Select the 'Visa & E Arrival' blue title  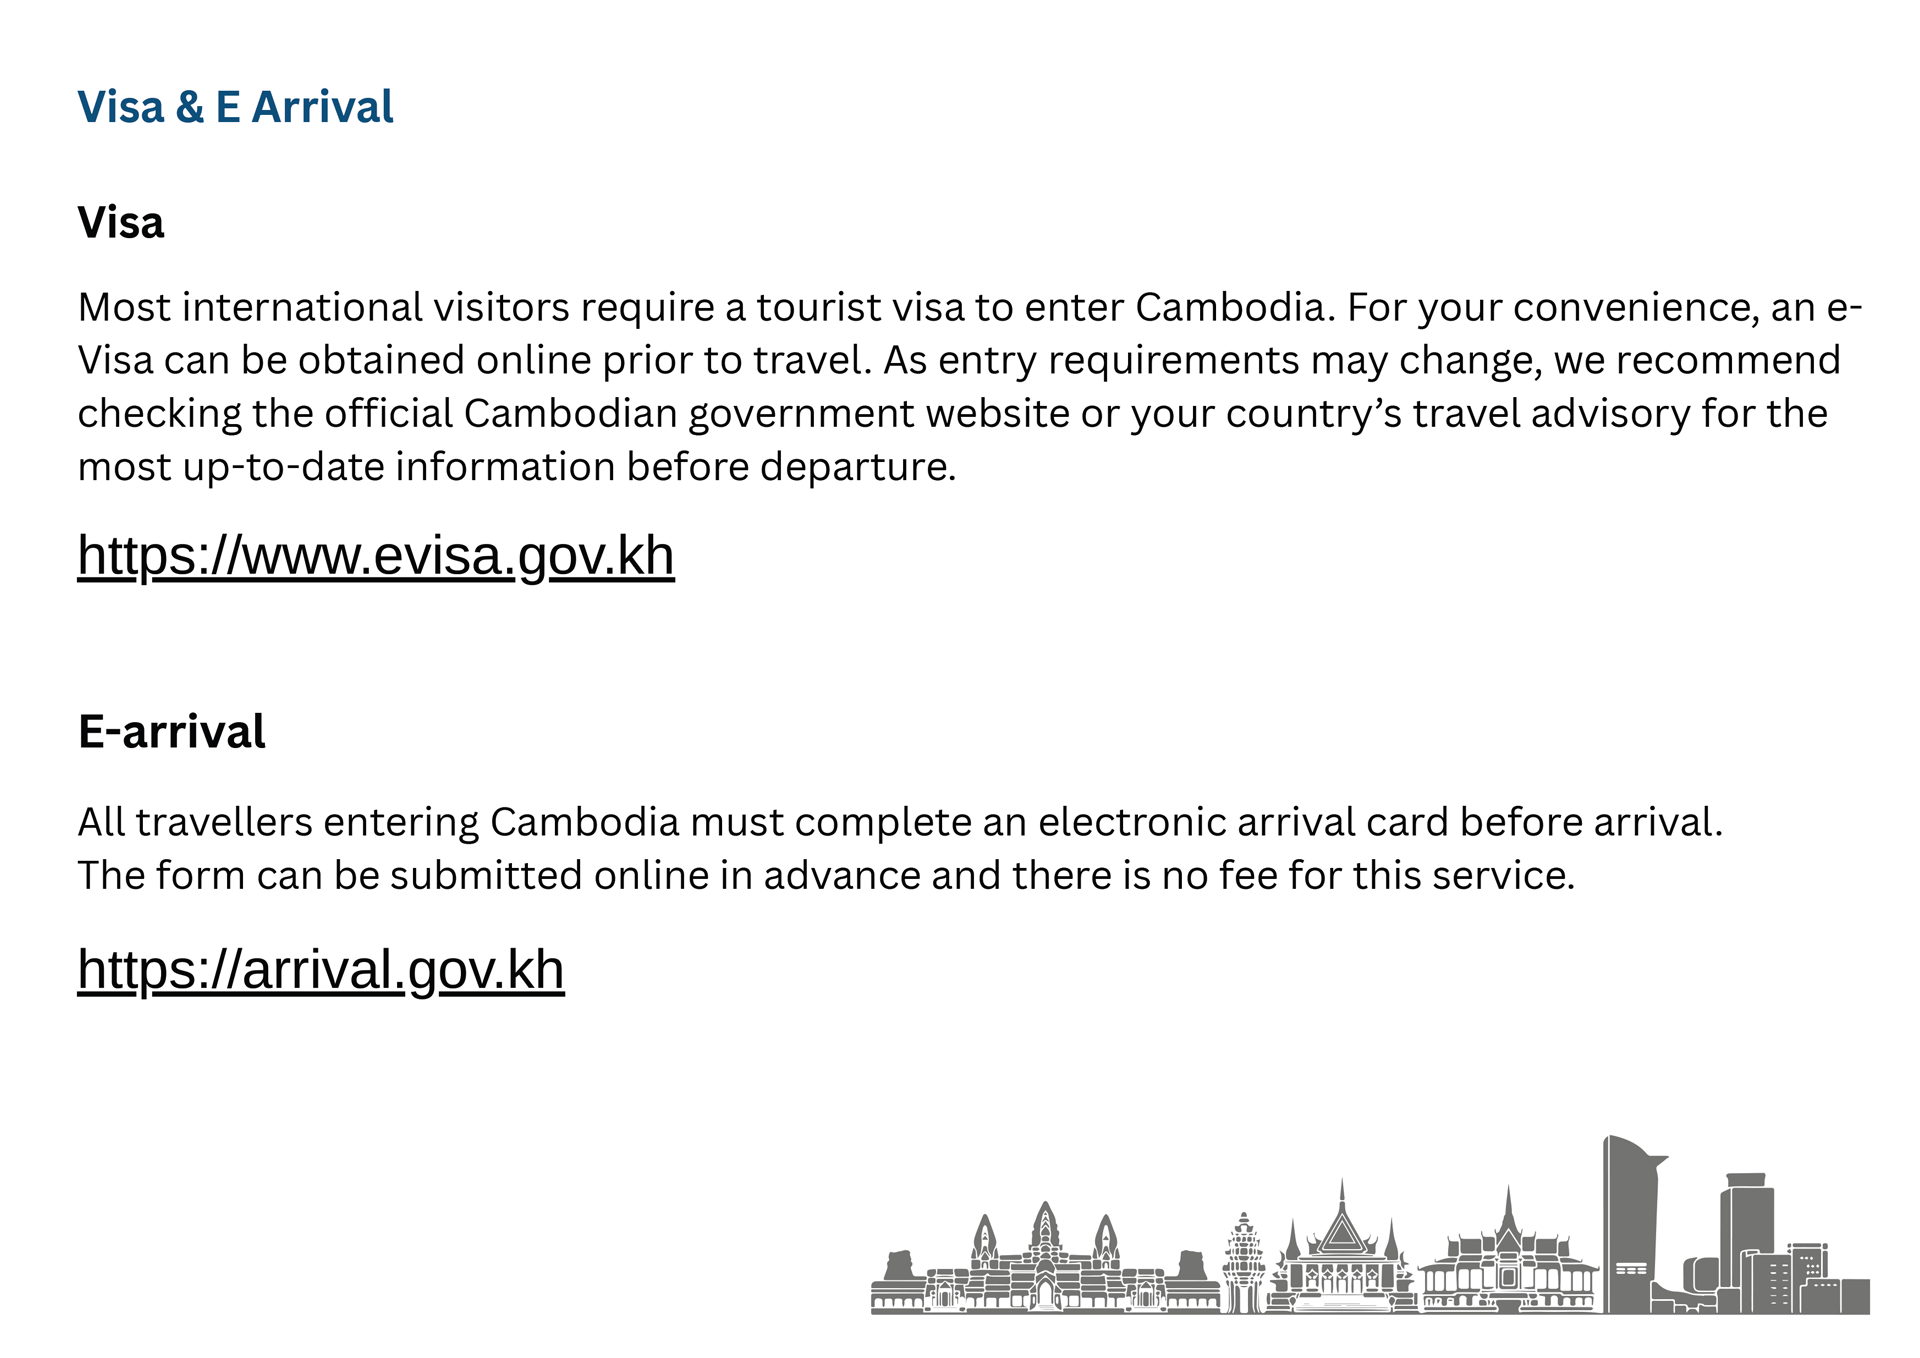coord(236,107)
